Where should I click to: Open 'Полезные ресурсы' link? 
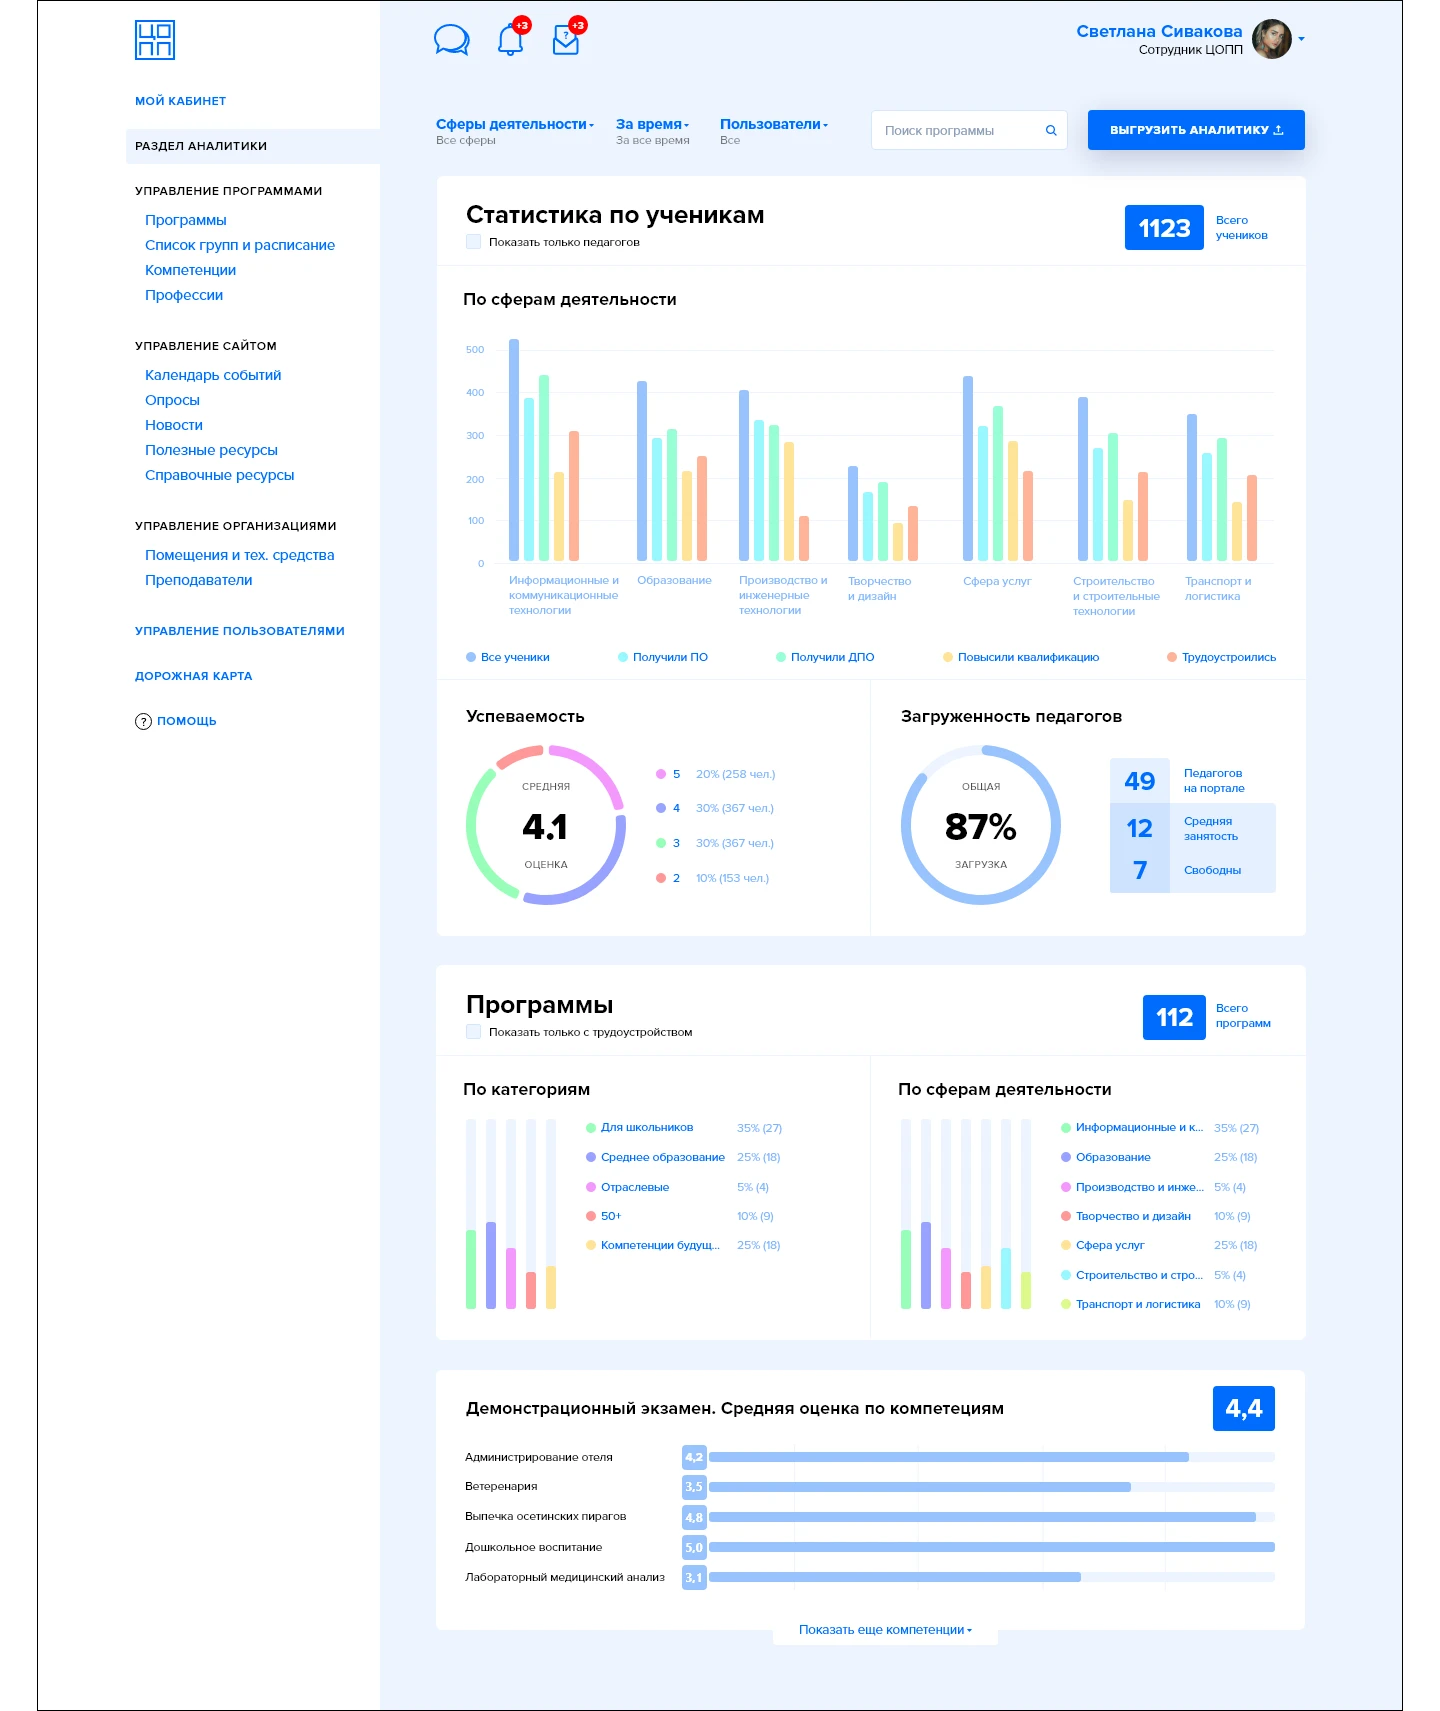[x=211, y=450]
